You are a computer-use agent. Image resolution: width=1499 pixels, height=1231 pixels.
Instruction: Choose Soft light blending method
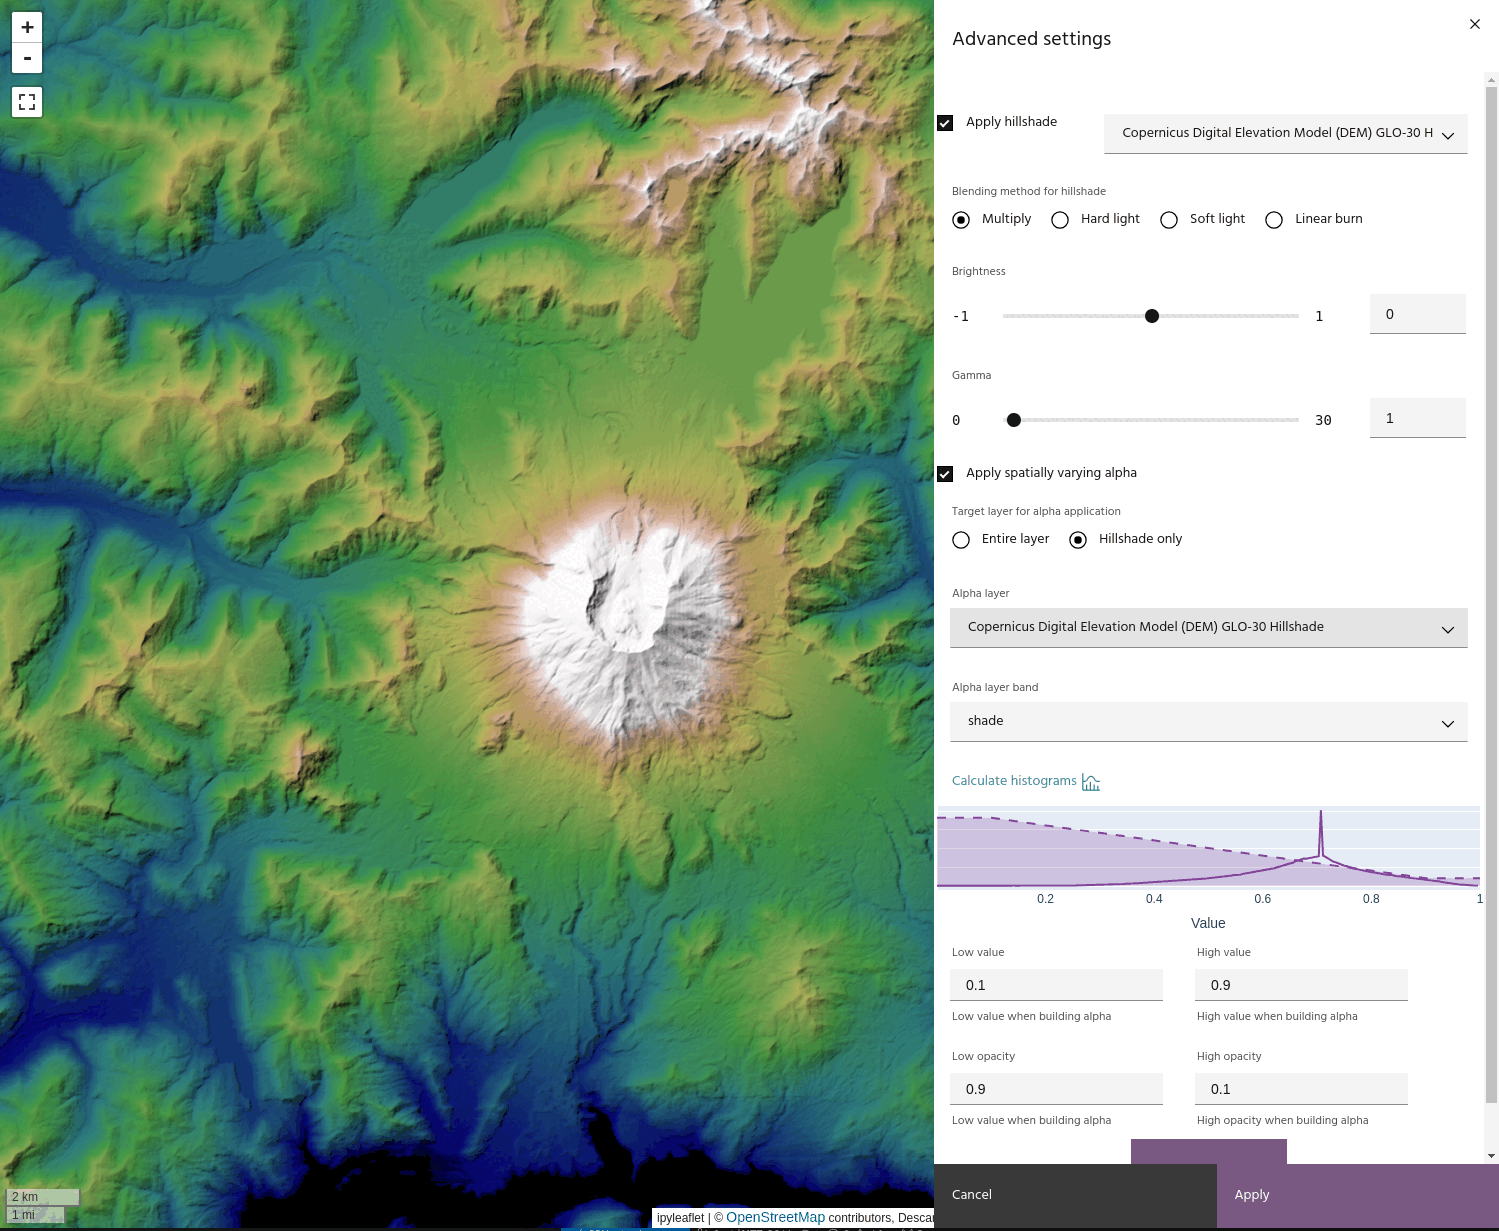coord(1169,220)
